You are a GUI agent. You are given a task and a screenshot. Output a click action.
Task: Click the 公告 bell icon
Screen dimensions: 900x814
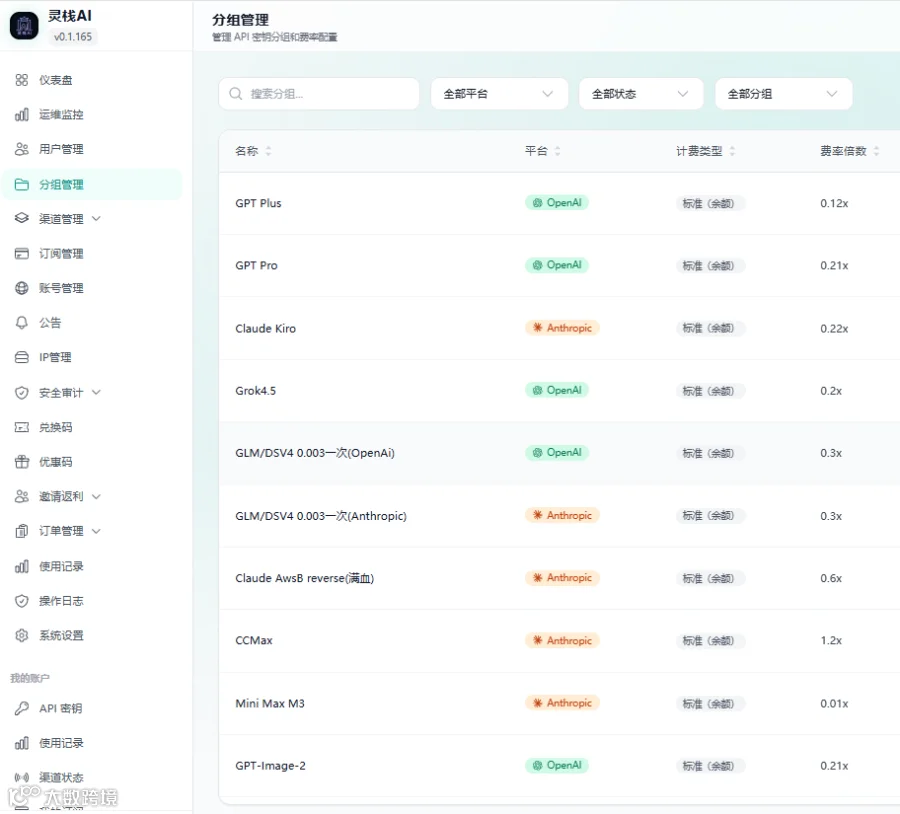22,323
